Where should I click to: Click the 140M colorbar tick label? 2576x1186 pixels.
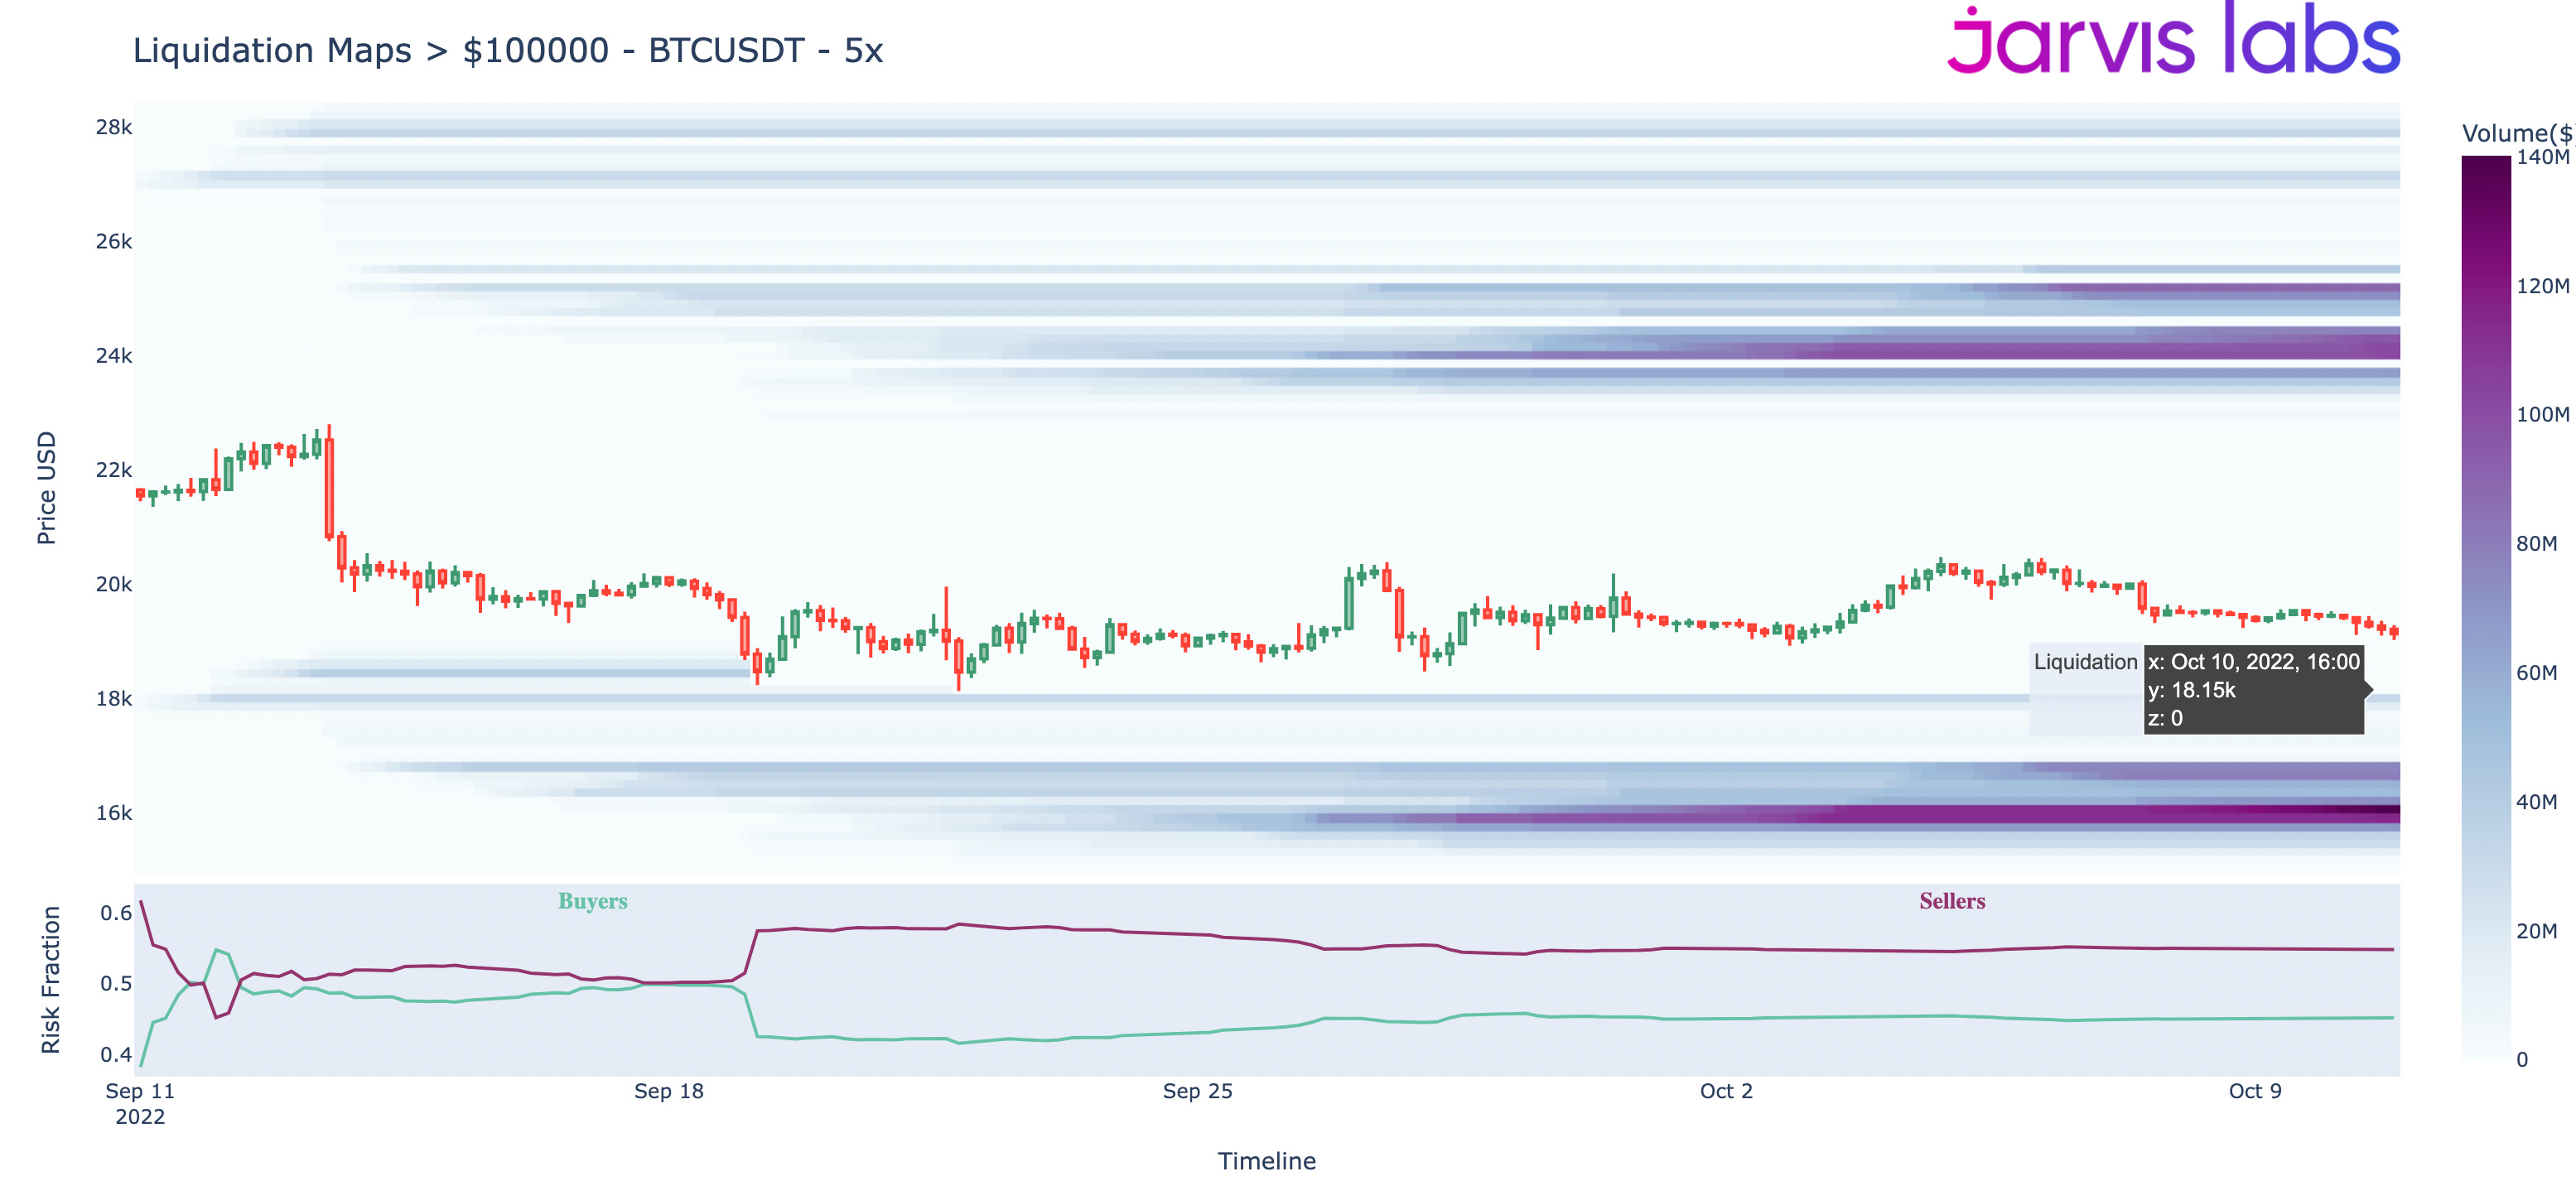(x=2542, y=157)
